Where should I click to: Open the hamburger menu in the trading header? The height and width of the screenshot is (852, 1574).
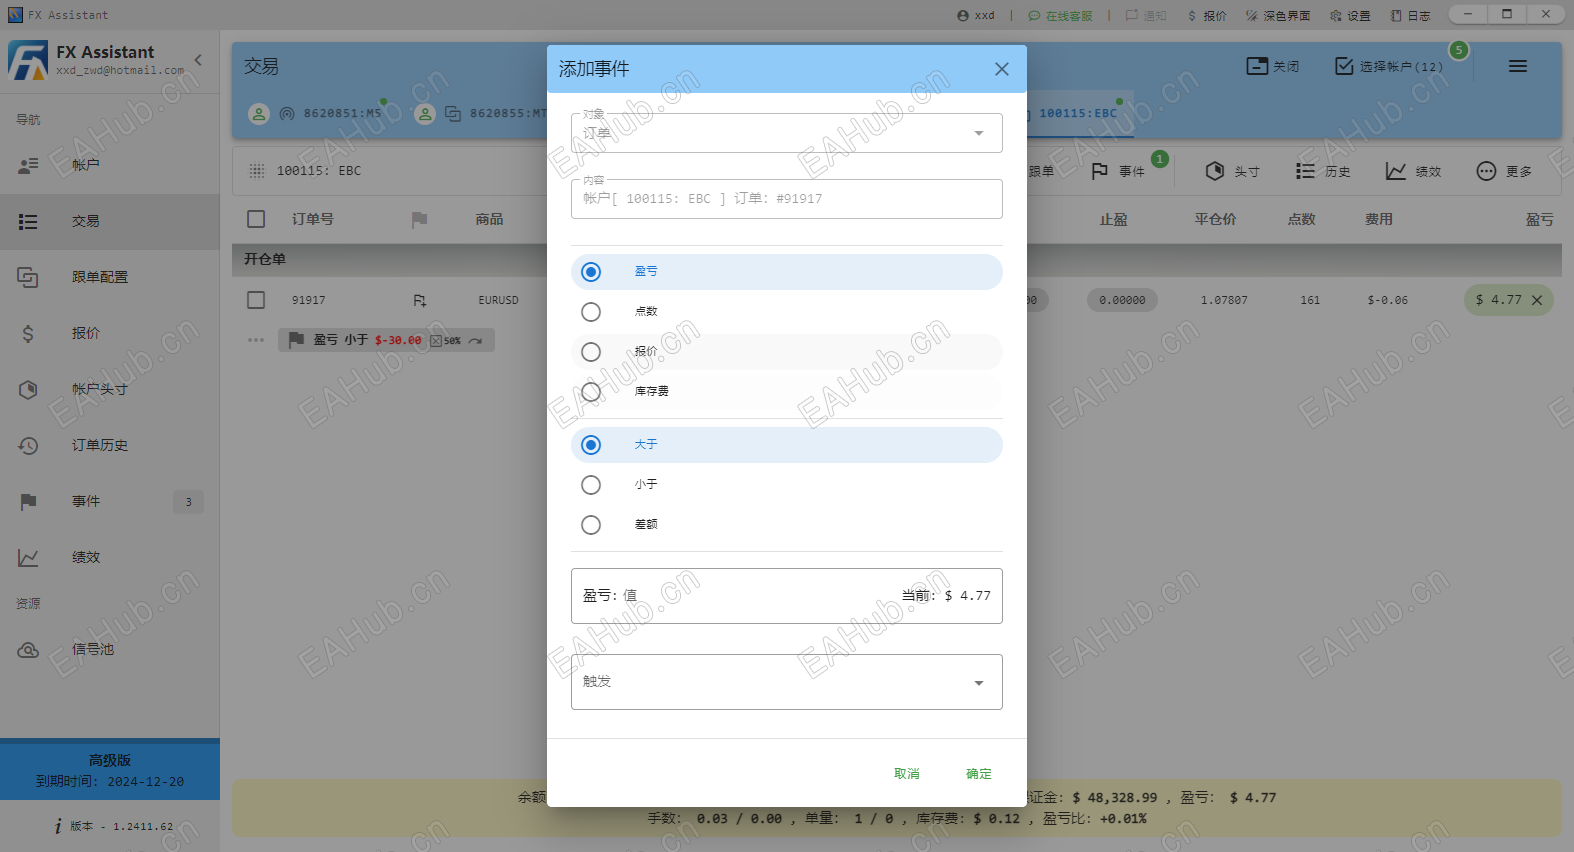coord(1518,66)
